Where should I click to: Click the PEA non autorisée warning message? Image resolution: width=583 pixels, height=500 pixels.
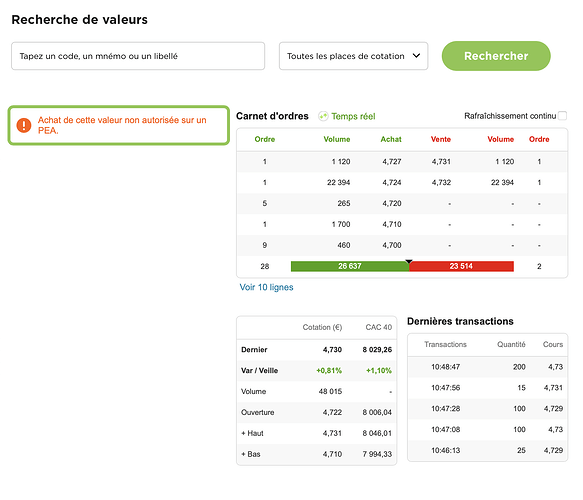click(122, 125)
